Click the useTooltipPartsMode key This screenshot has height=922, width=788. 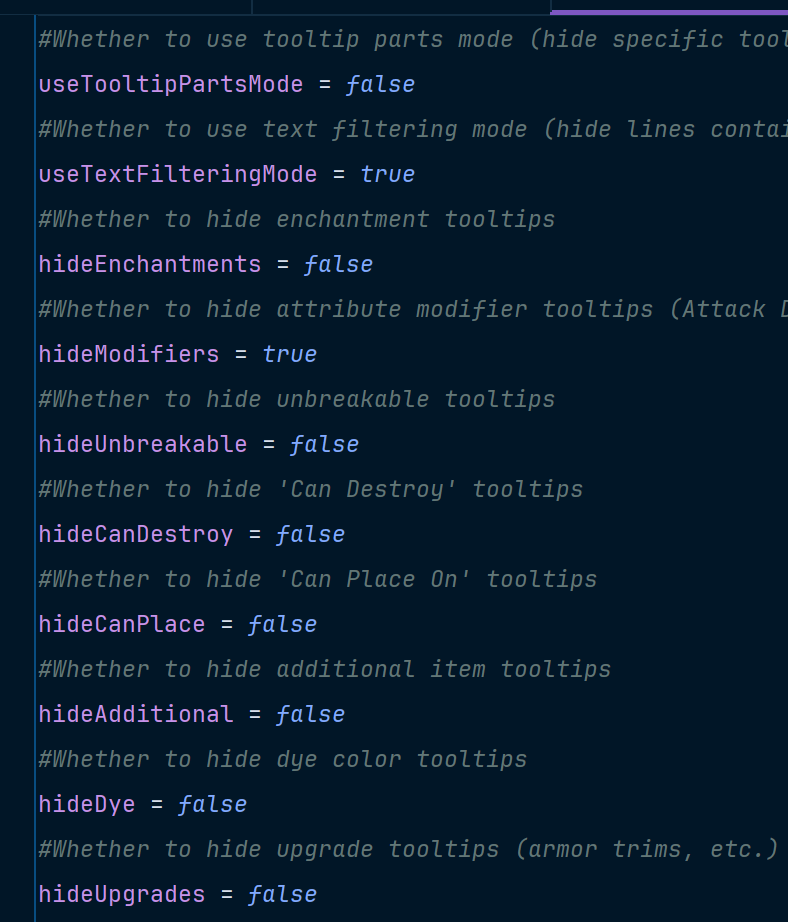tap(171, 85)
